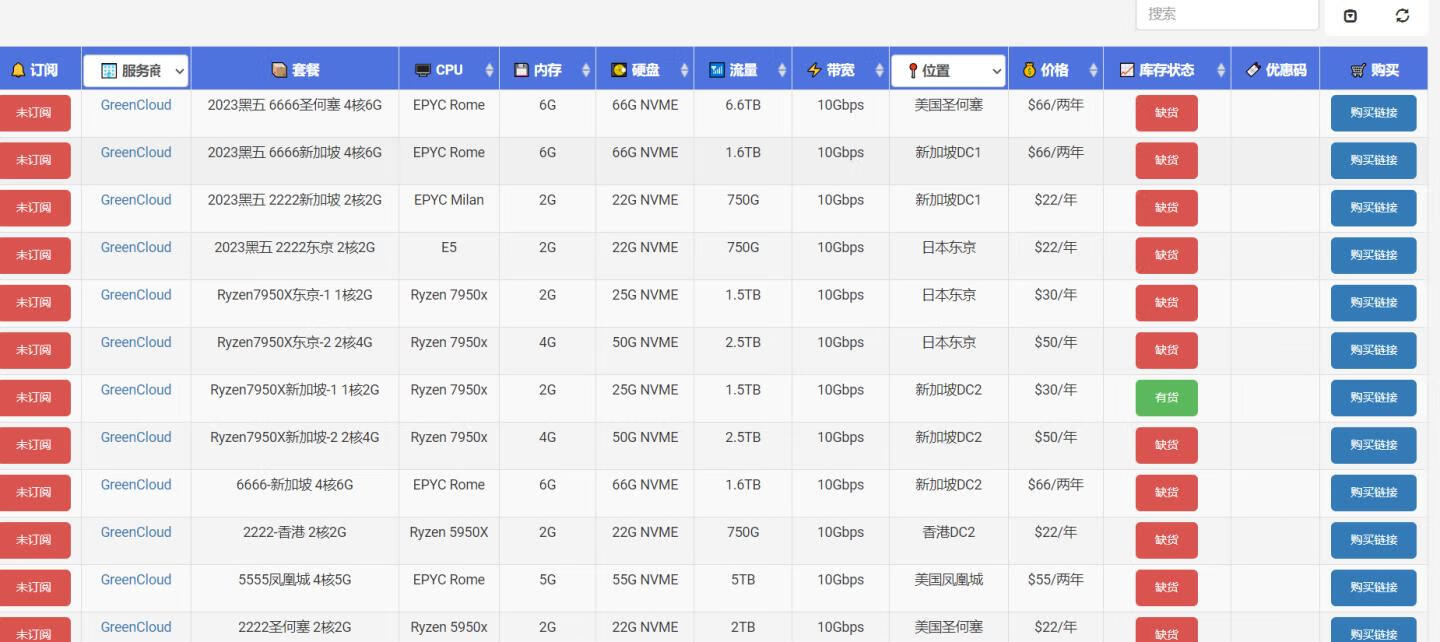Viewport: 1440px width, 642px height.
Task: Click the package icon in 套餐 header
Action: (280, 70)
